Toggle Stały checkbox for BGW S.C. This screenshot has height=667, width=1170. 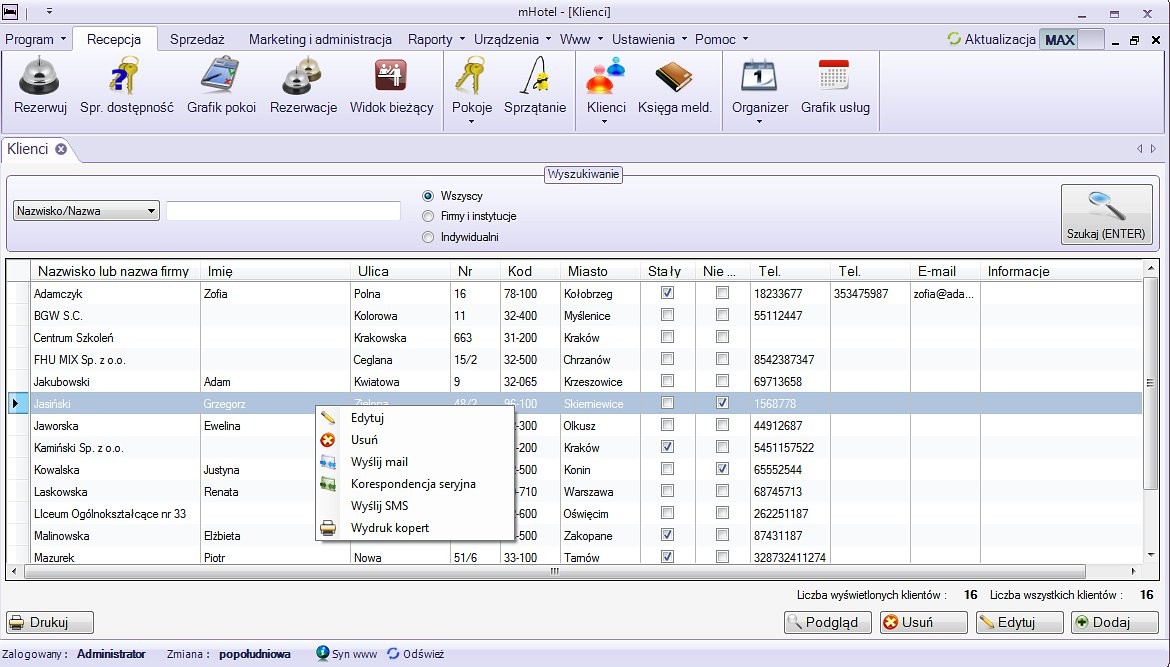pyautogui.click(x=668, y=315)
